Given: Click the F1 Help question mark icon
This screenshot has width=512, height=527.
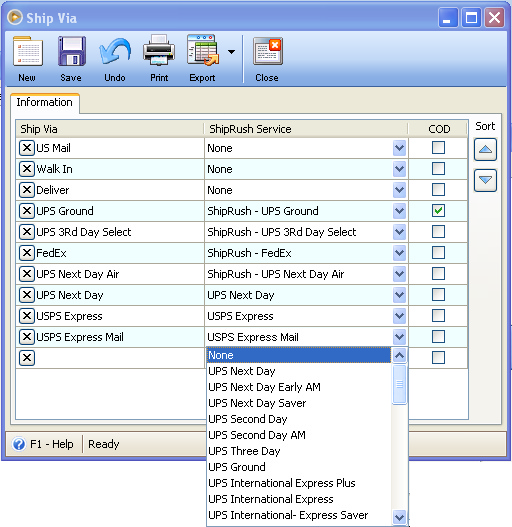Looking at the screenshot, I should click(x=19, y=444).
